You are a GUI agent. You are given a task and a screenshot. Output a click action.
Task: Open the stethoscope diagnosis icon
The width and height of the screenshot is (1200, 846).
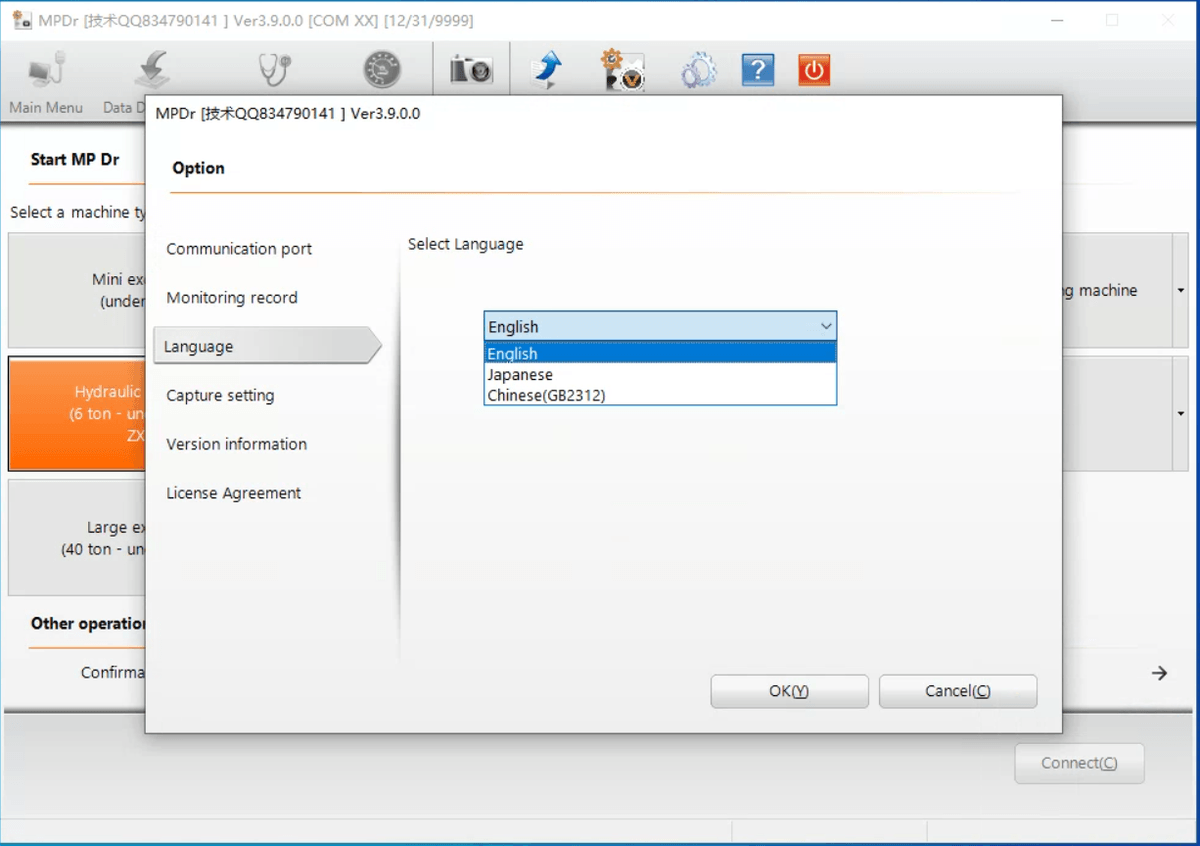(272, 70)
